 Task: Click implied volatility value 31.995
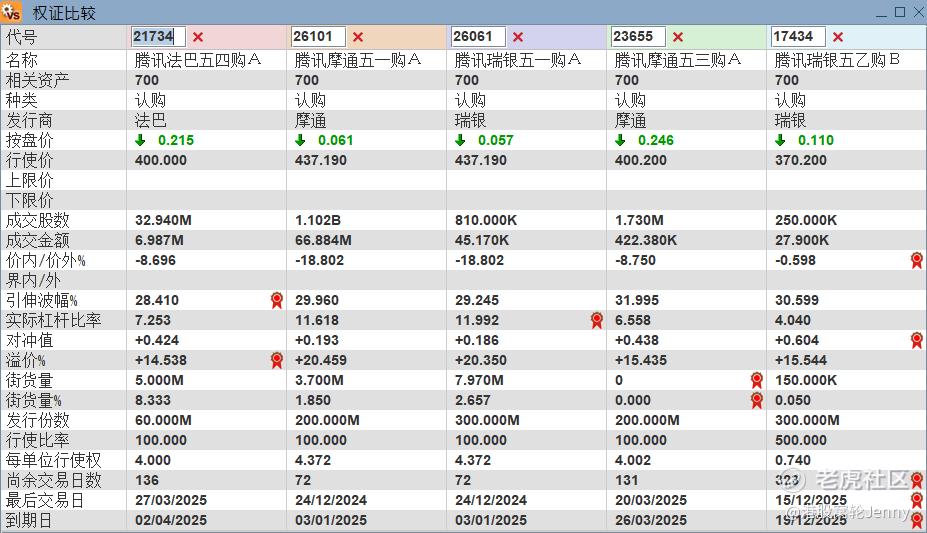coord(637,300)
